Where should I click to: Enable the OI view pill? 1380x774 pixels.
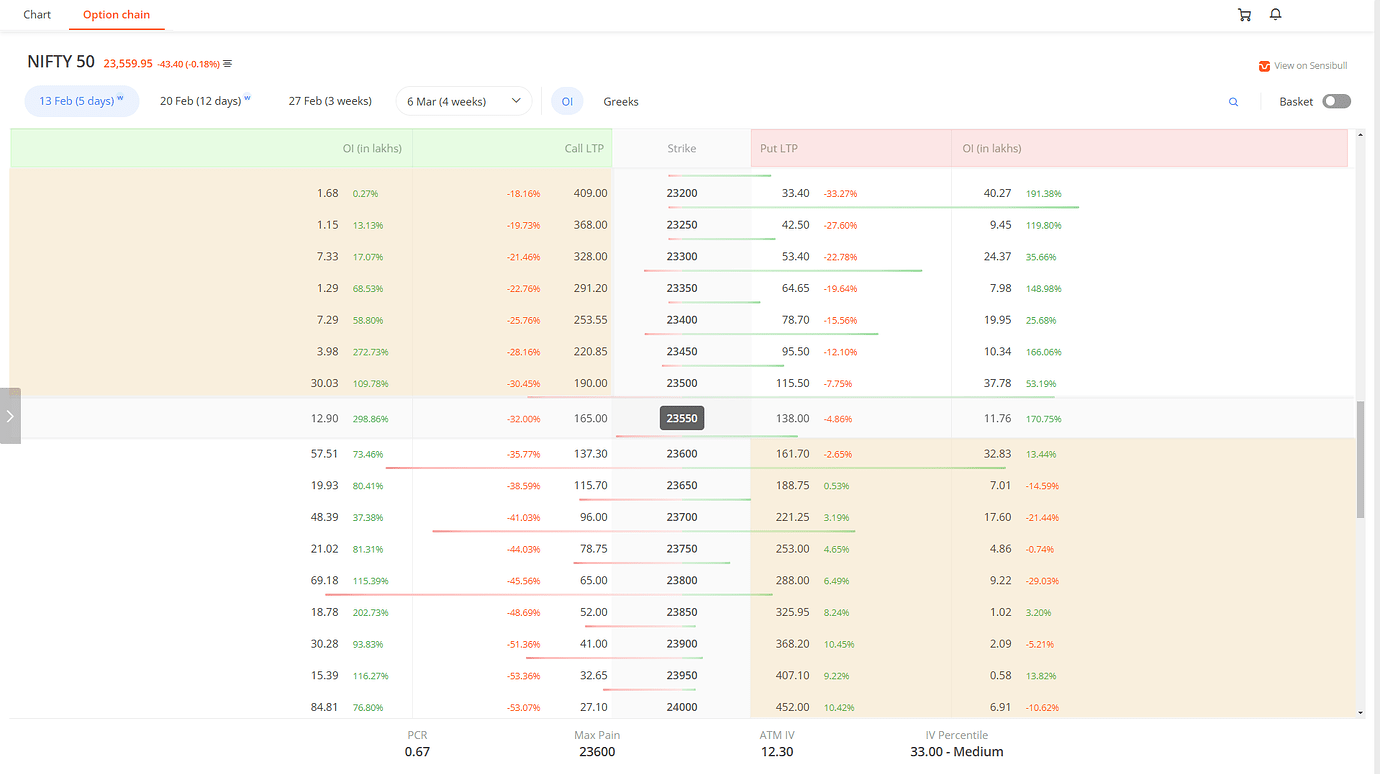567,101
